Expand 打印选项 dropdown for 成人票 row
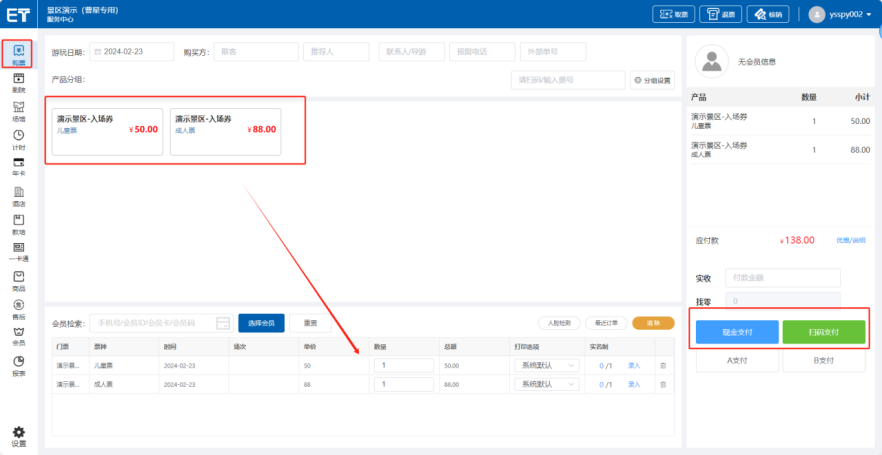 [545, 384]
